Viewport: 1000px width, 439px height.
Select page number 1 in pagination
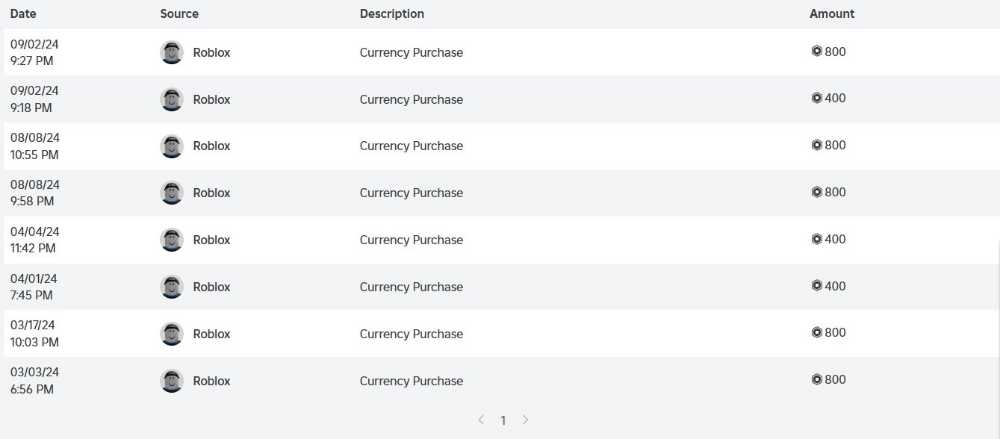(x=503, y=421)
